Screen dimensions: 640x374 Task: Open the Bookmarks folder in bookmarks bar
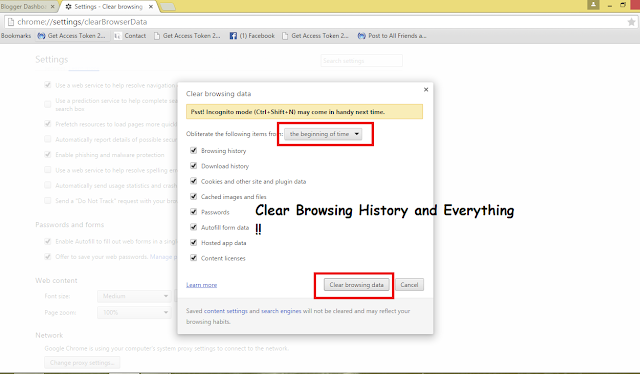16,36
